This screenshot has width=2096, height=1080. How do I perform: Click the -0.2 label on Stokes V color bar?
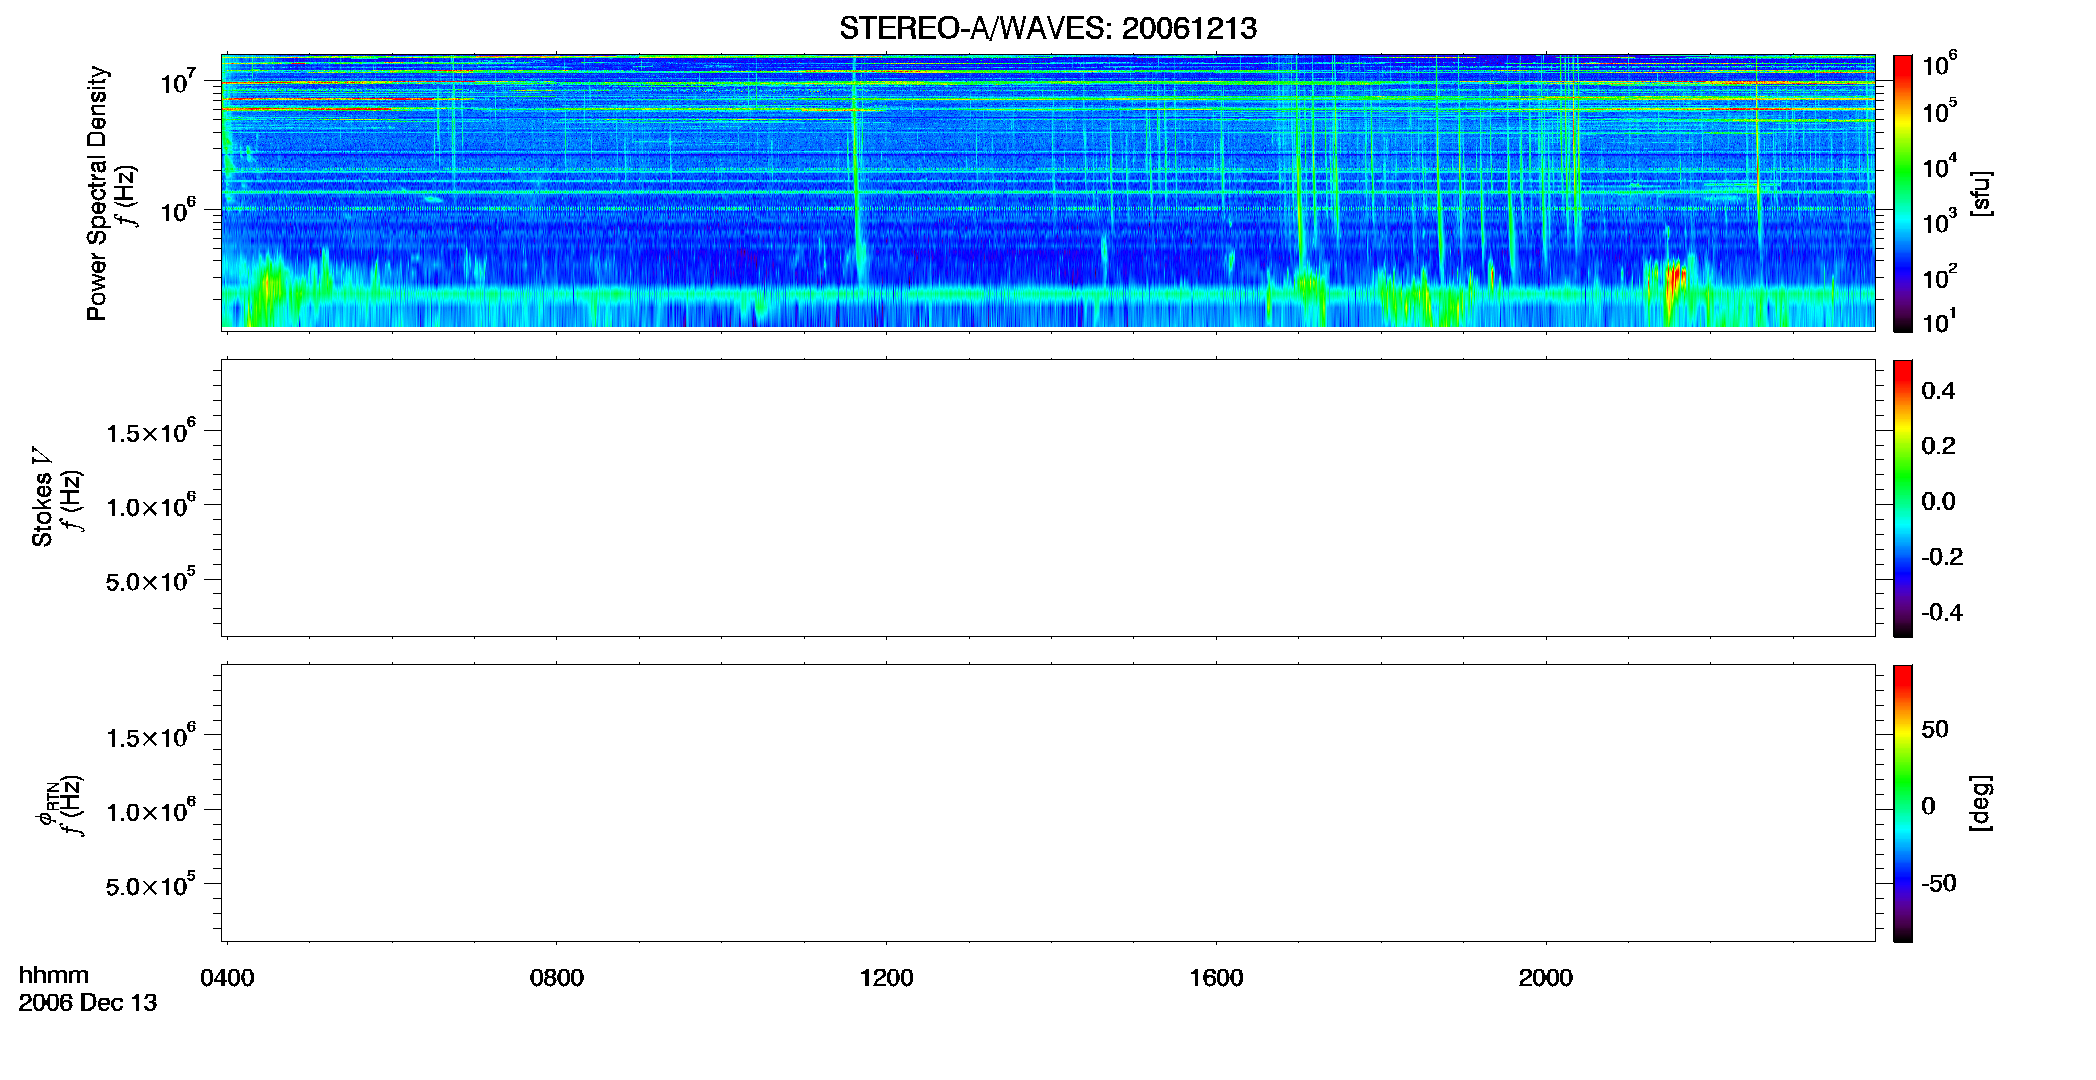point(1942,557)
